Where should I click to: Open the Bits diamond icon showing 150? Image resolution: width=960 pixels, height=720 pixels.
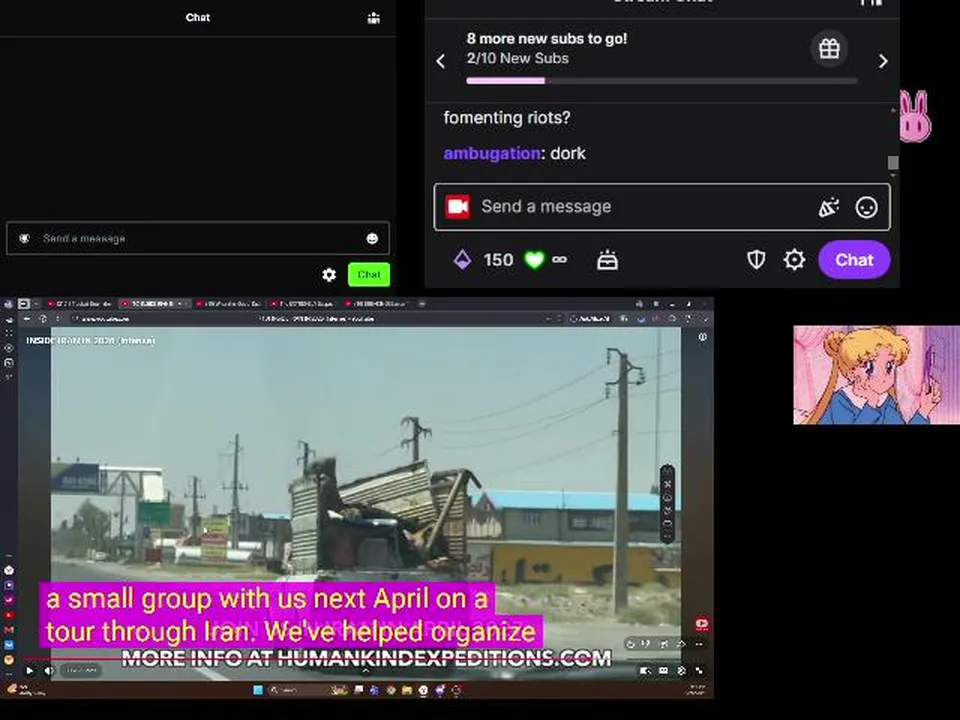463,260
